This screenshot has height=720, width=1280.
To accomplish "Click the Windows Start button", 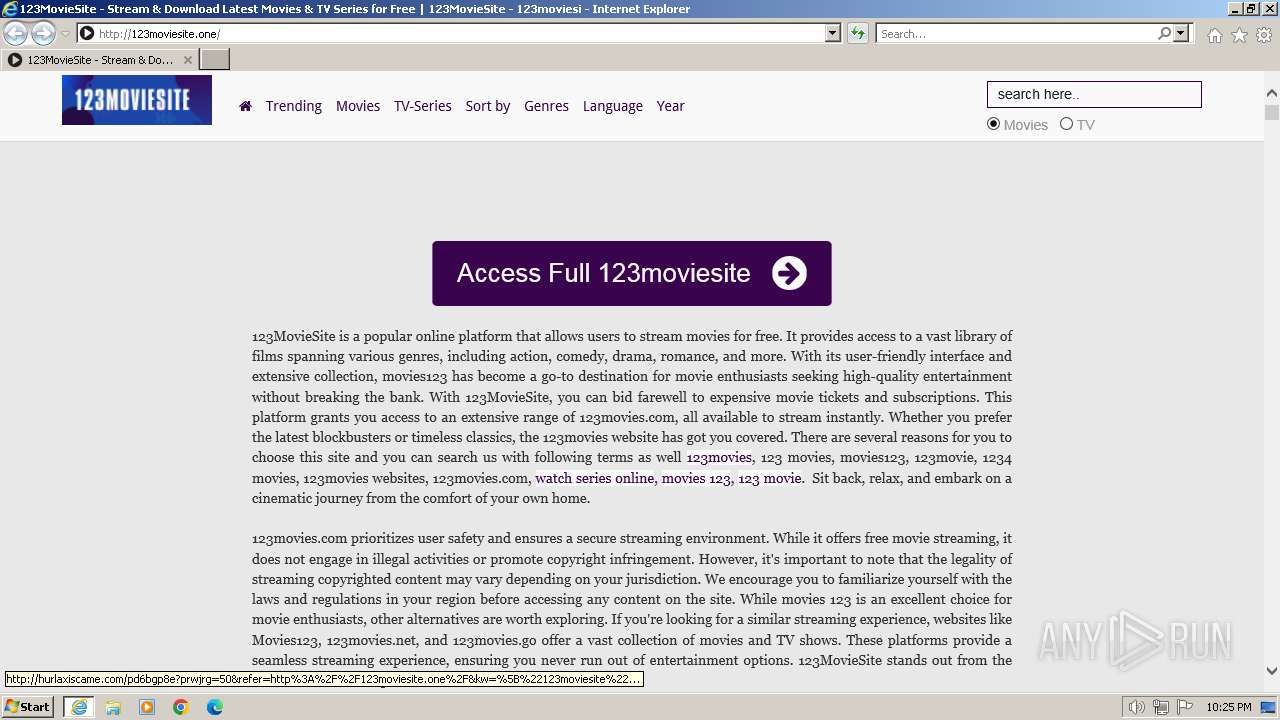I will (x=28, y=707).
